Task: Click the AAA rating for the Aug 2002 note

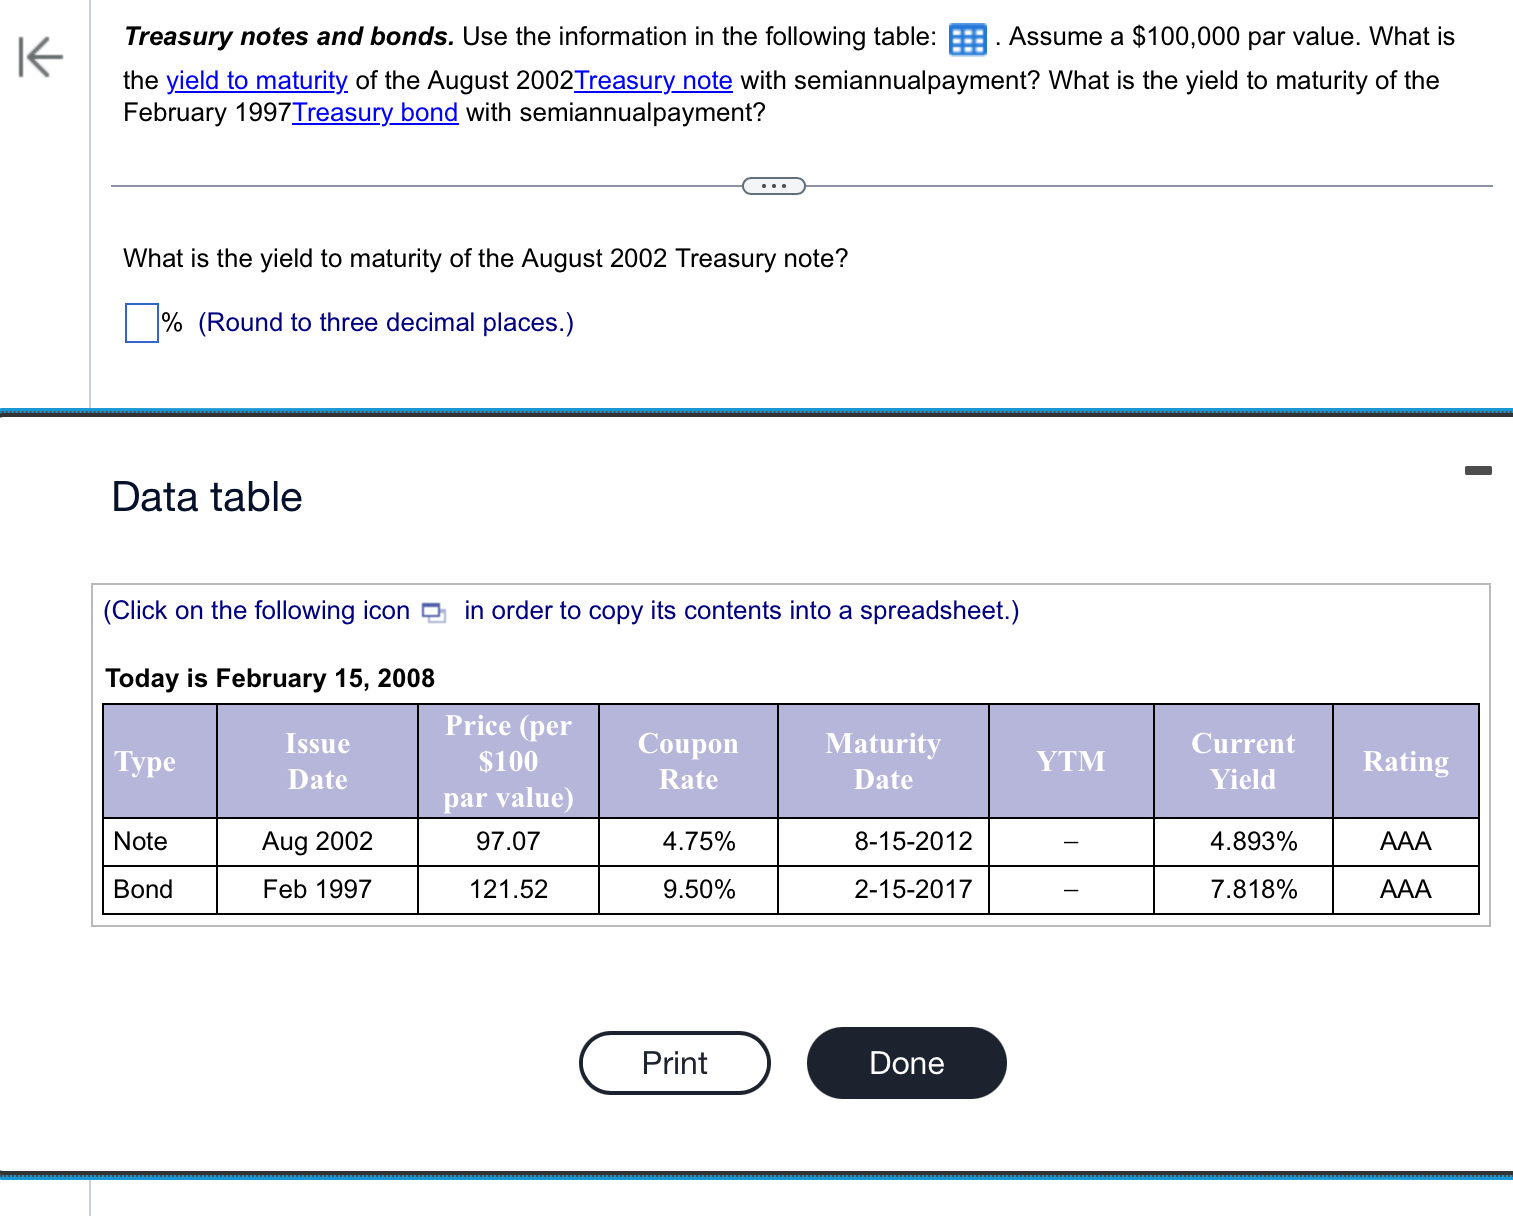Action: tap(1405, 841)
